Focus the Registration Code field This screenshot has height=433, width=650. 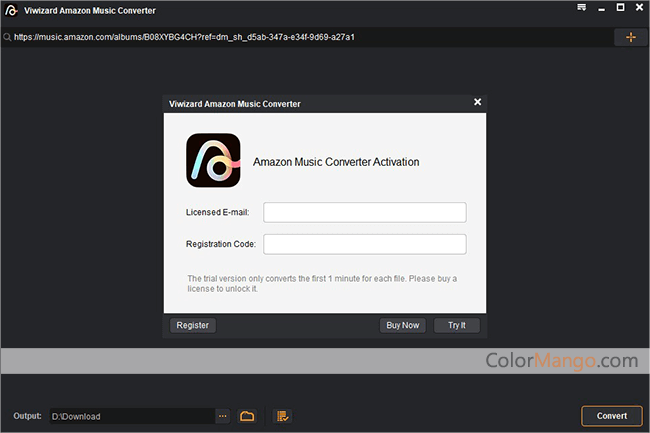[365, 244]
